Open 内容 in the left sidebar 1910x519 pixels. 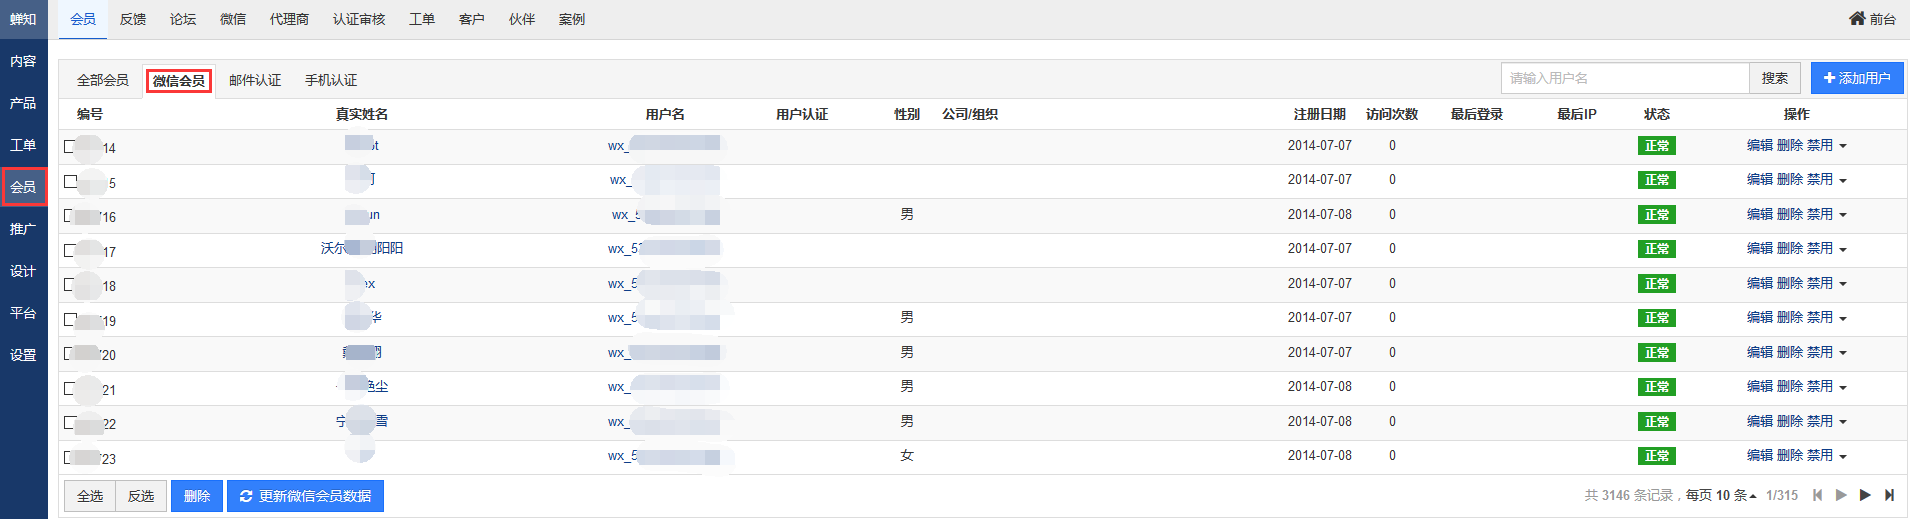coord(23,61)
